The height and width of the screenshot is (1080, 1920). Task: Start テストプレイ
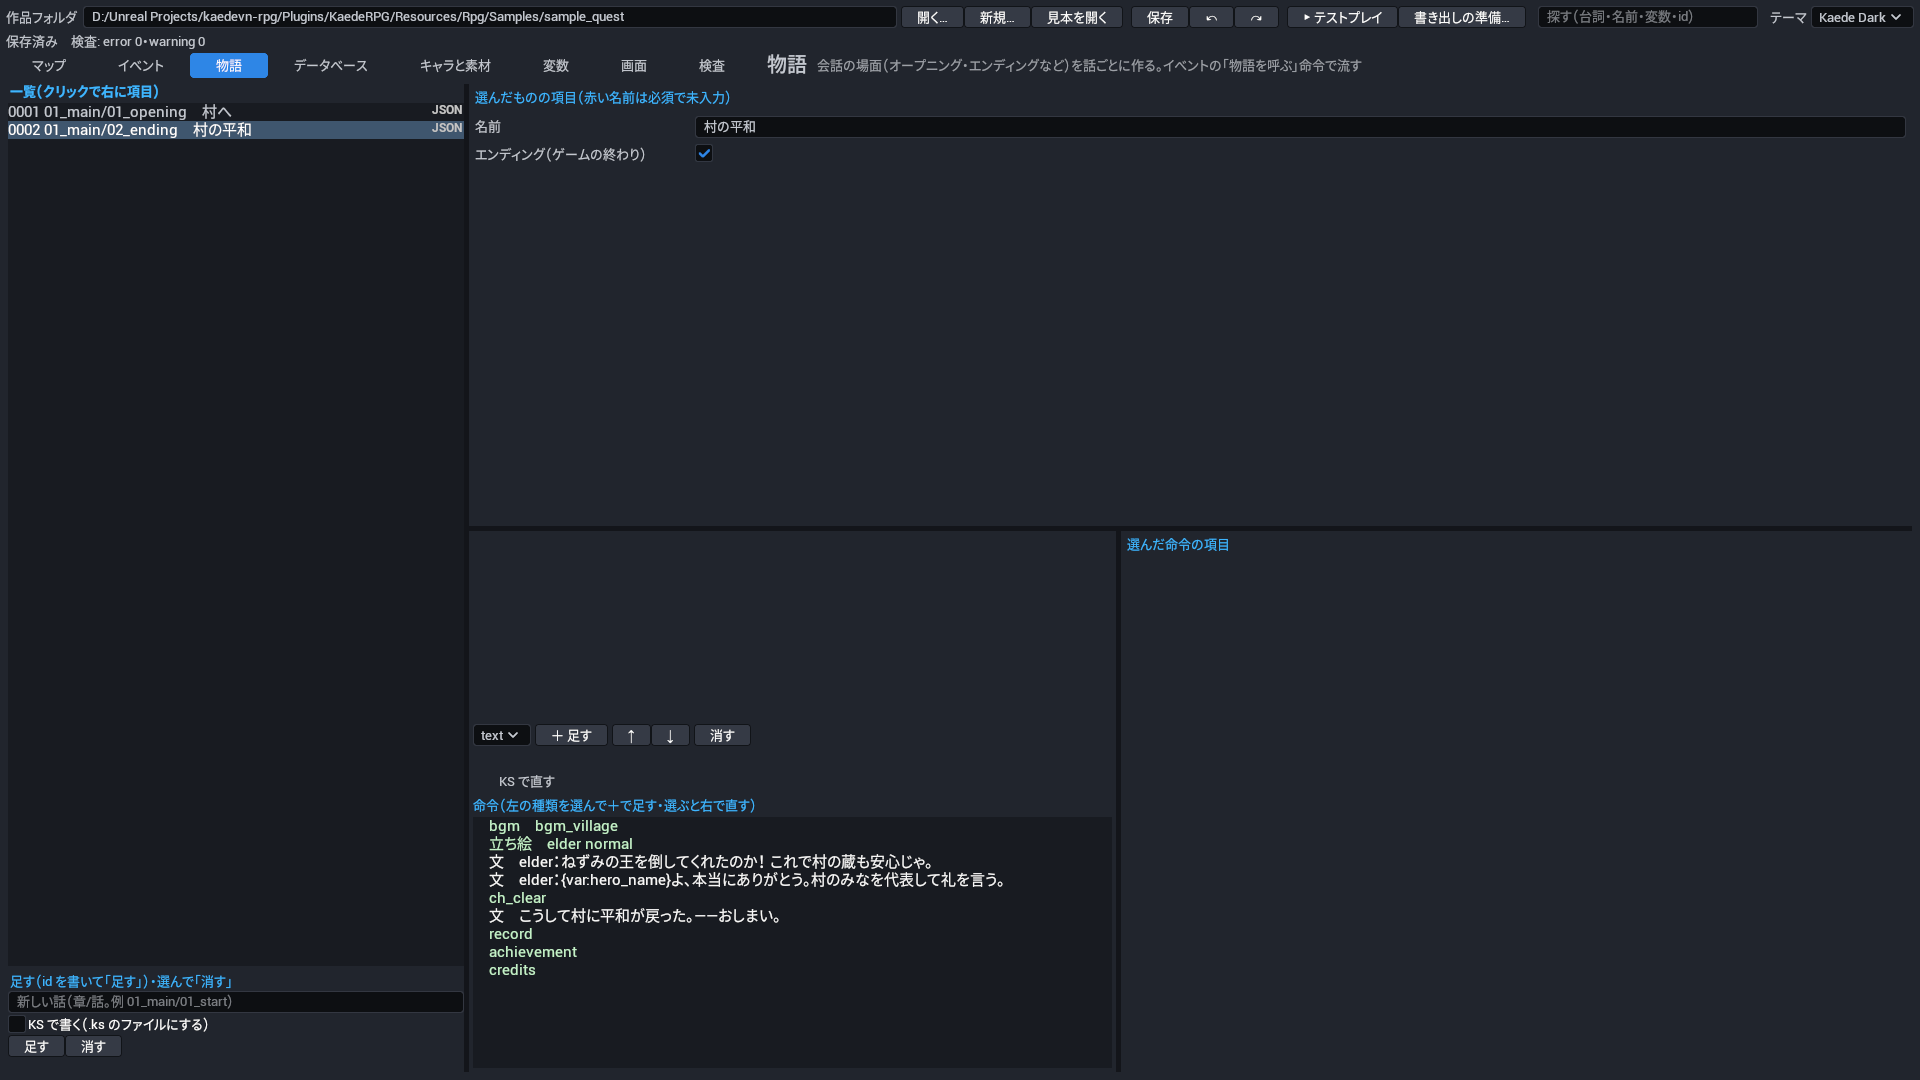point(1342,17)
